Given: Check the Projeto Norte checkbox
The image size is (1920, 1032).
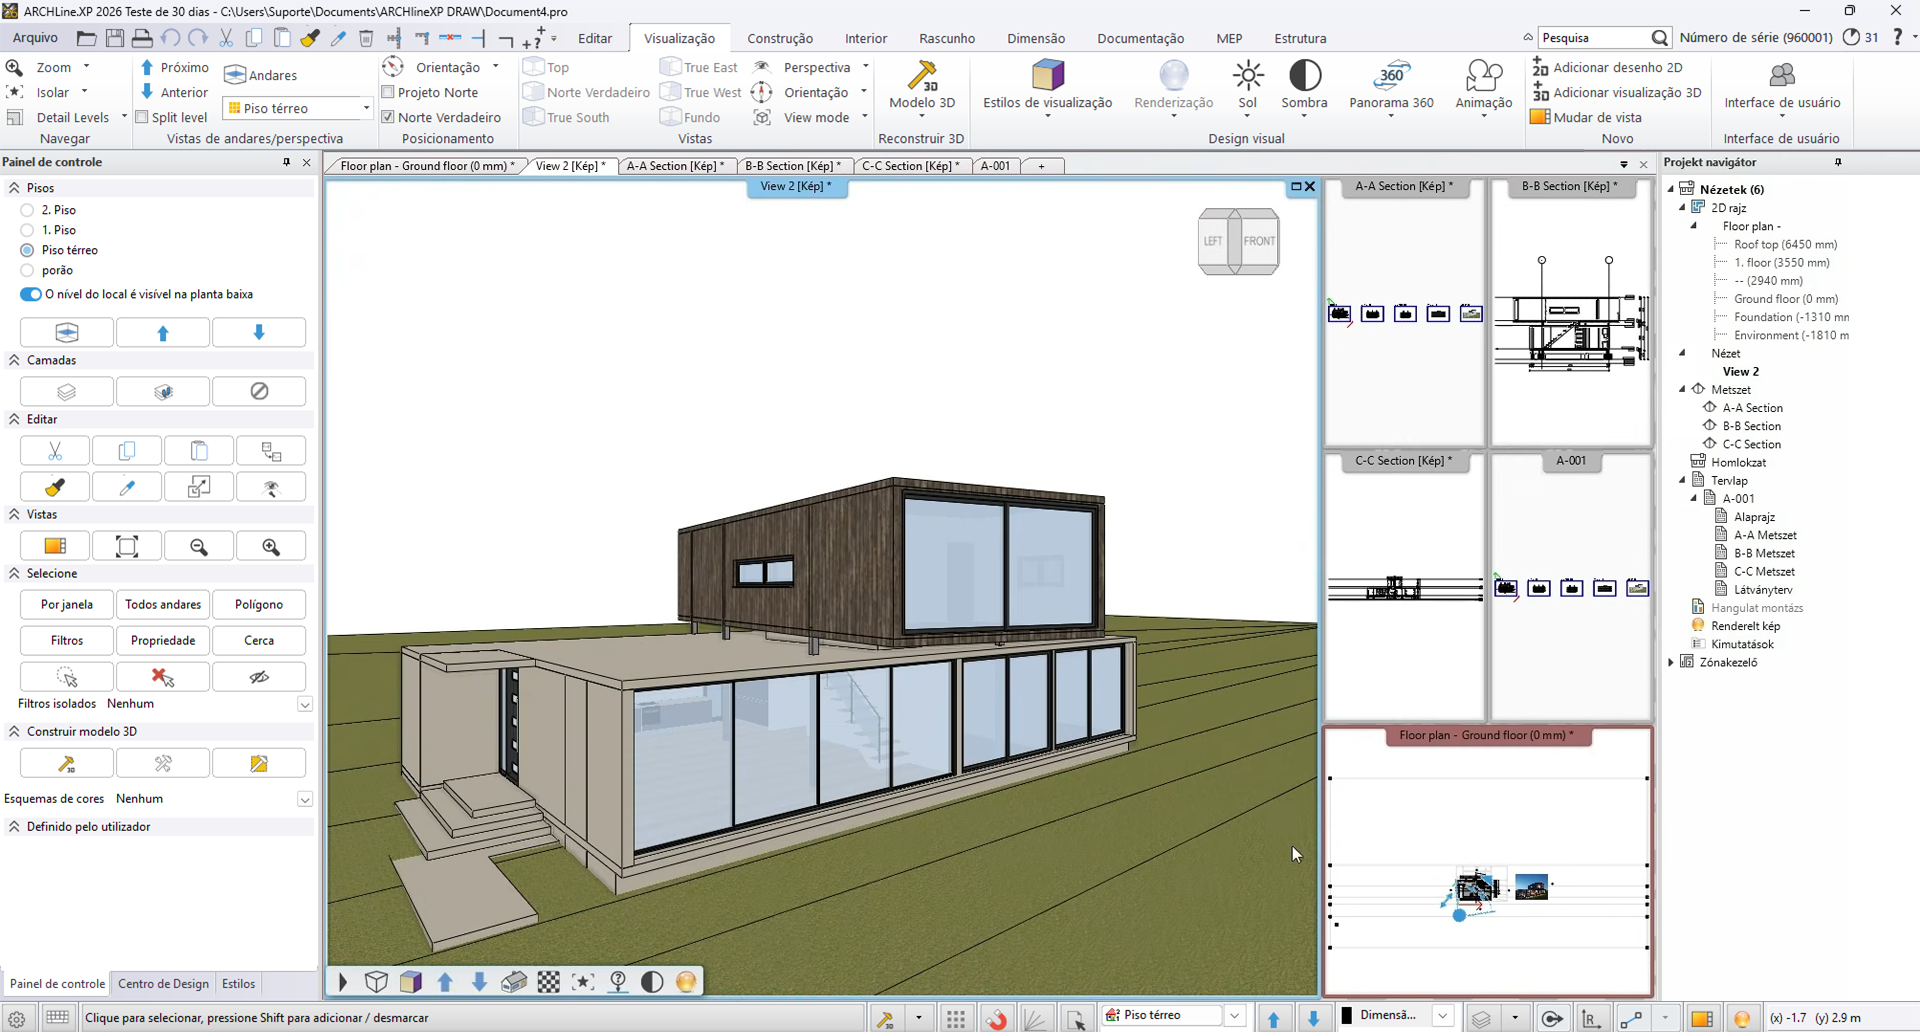Looking at the screenshot, I should point(388,92).
